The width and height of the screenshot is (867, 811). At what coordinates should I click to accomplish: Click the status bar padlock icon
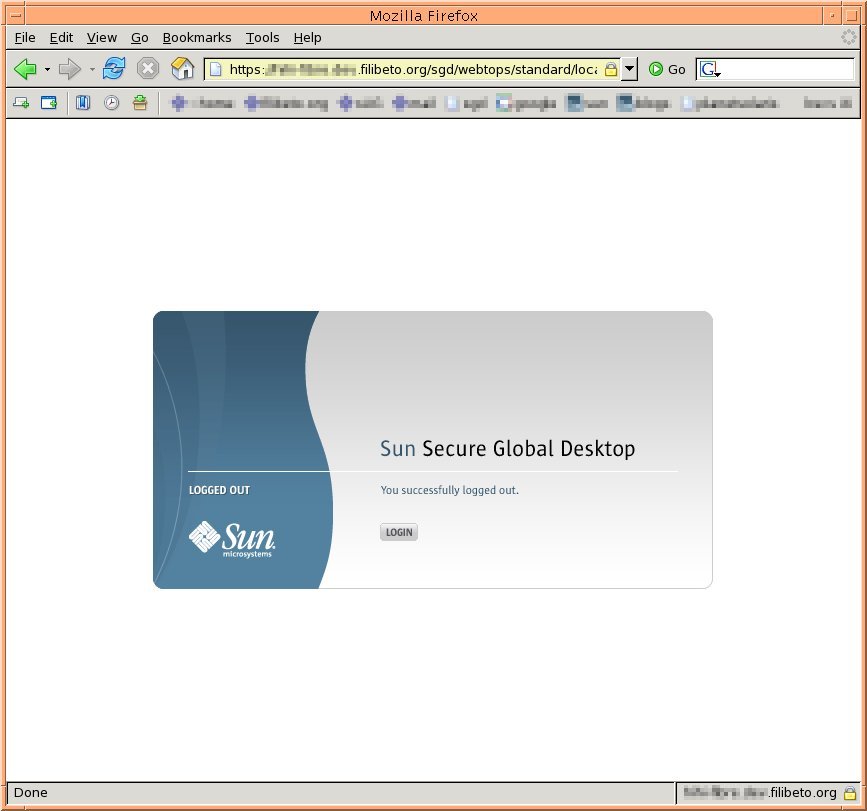pos(849,793)
